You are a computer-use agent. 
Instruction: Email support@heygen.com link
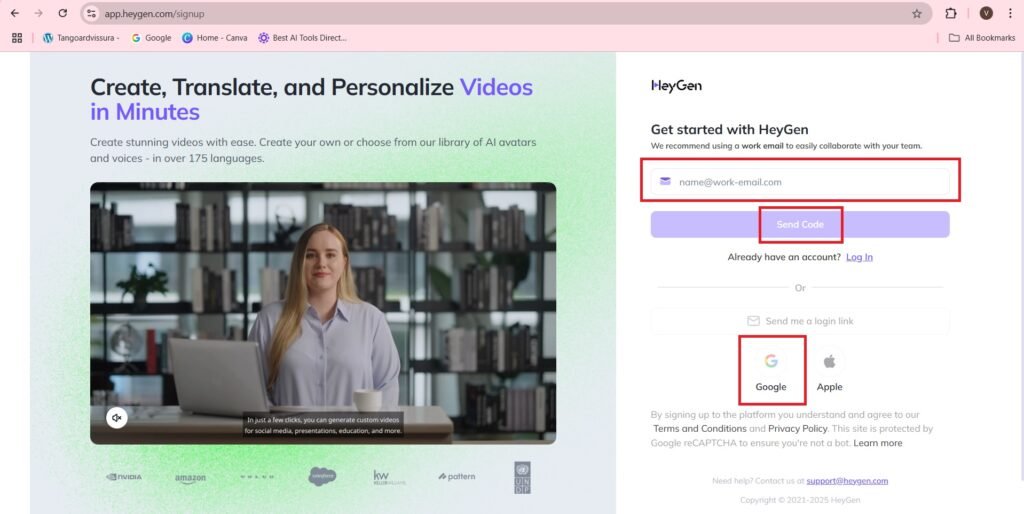pos(847,481)
